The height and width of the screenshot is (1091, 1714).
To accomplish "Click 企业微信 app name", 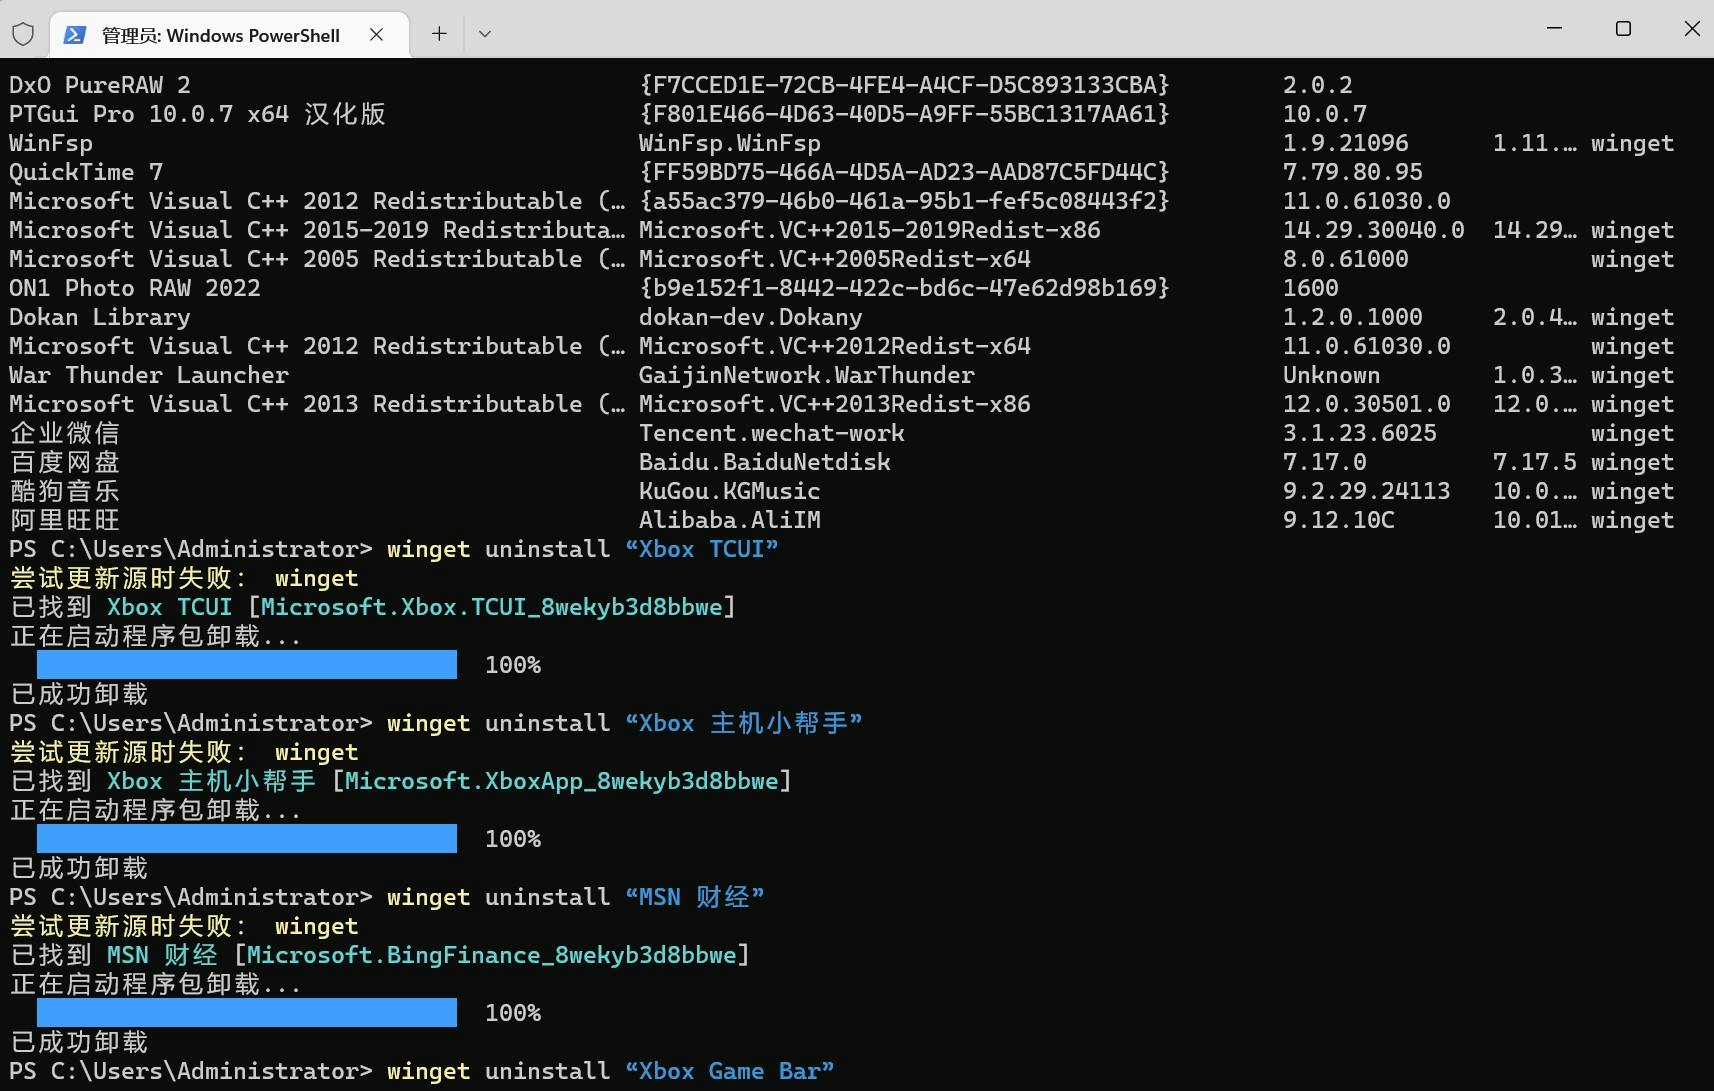I will pyautogui.click(x=65, y=433).
